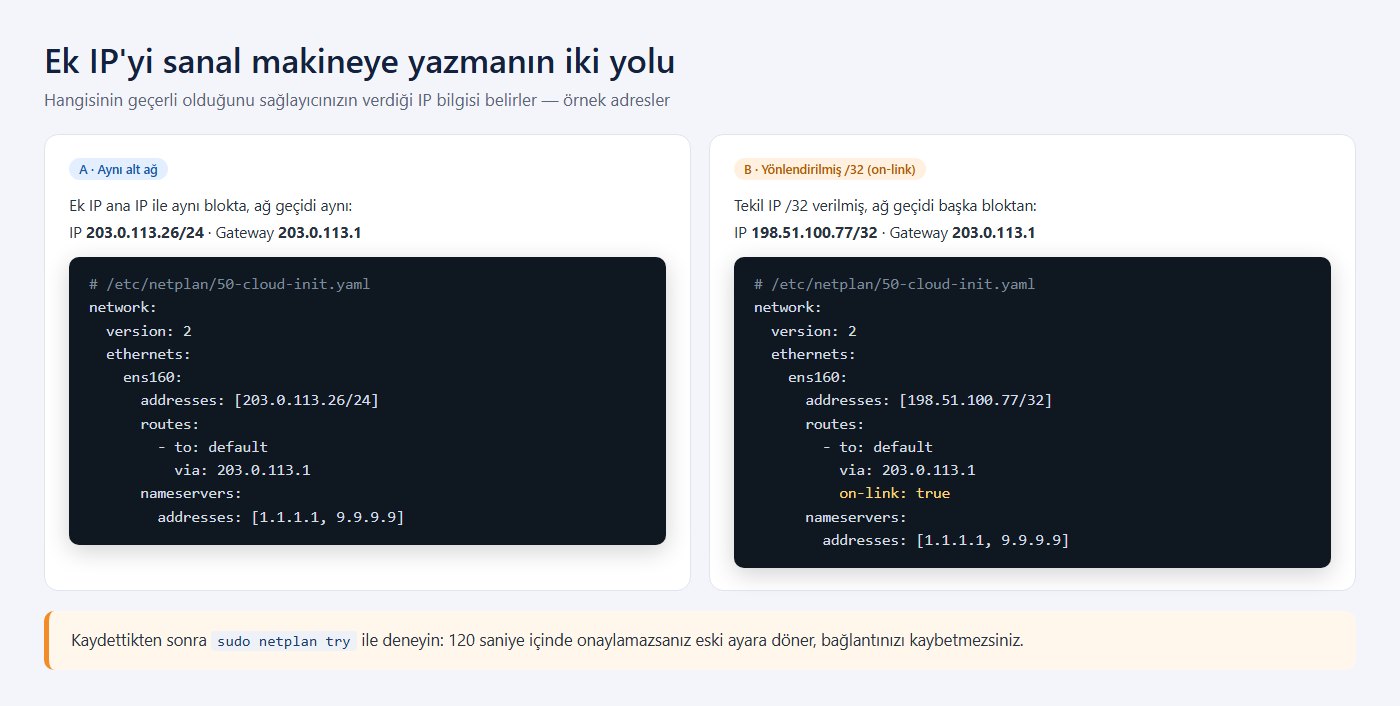Click "ethernets:" in card B's code
The width and height of the screenshot is (1400, 706).
(x=814, y=354)
